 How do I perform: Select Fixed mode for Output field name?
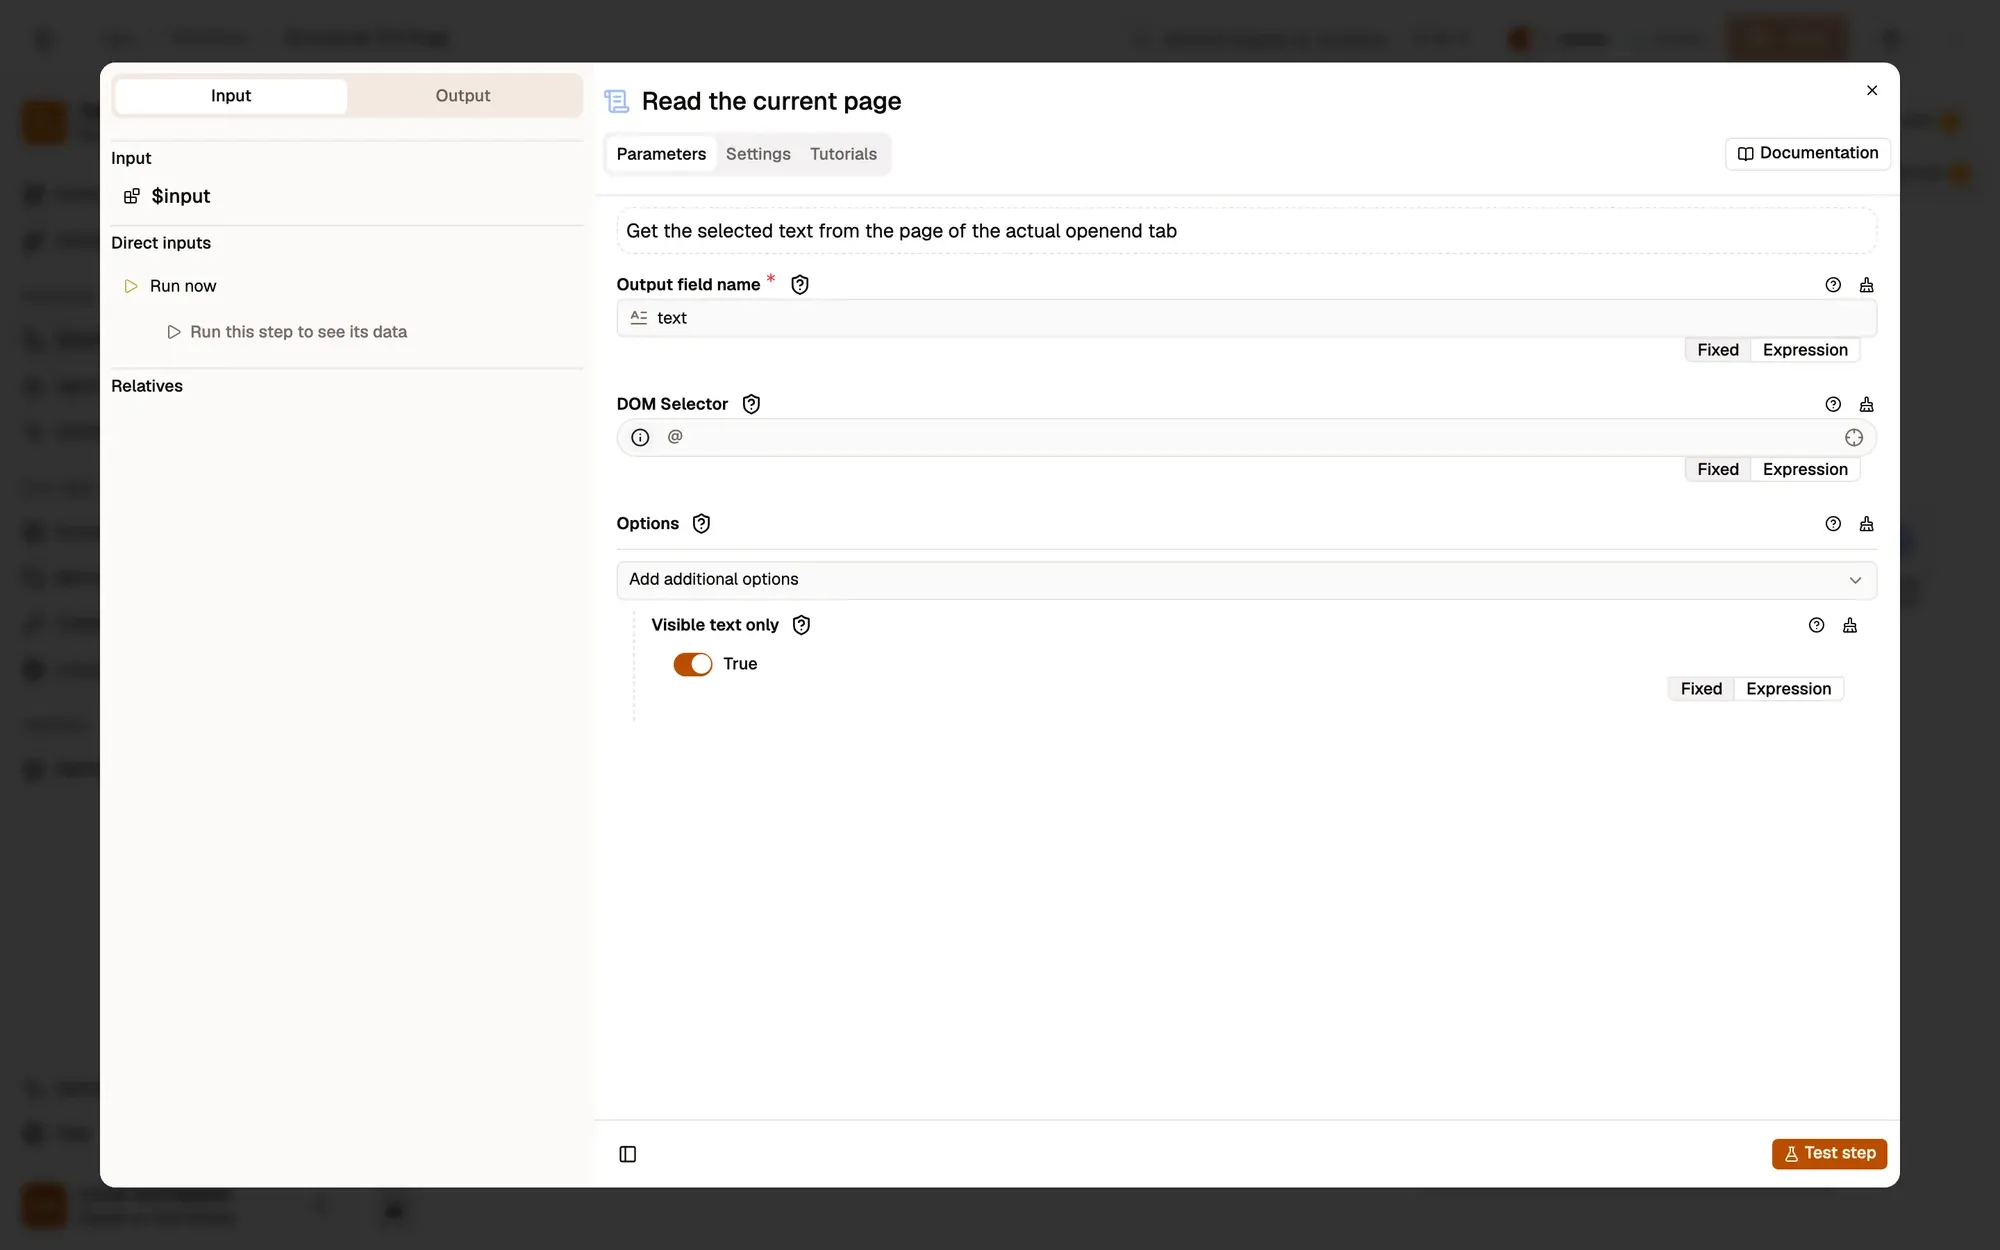click(x=1717, y=350)
